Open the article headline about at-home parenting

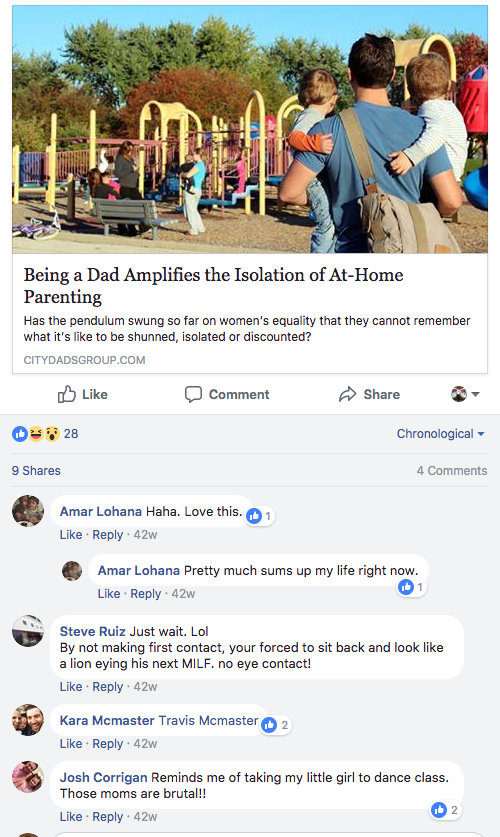[213, 286]
